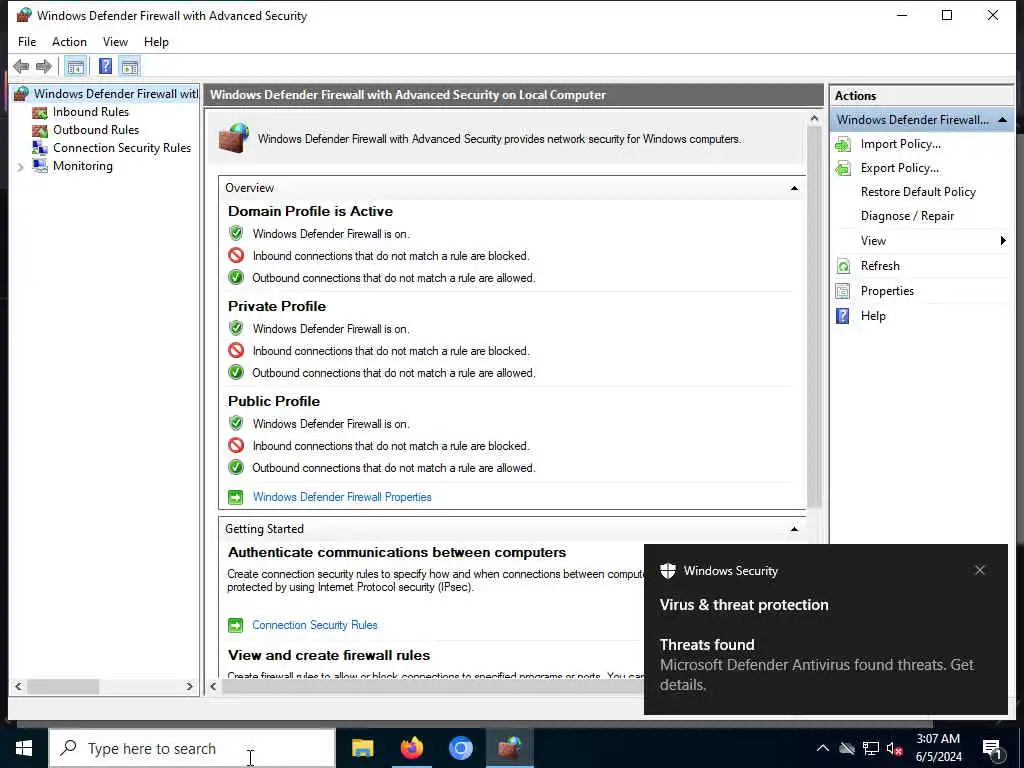Click the Public Profile outbound allowed check icon
The width and height of the screenshot is (1024, 768).
click(x=236, y=468)
